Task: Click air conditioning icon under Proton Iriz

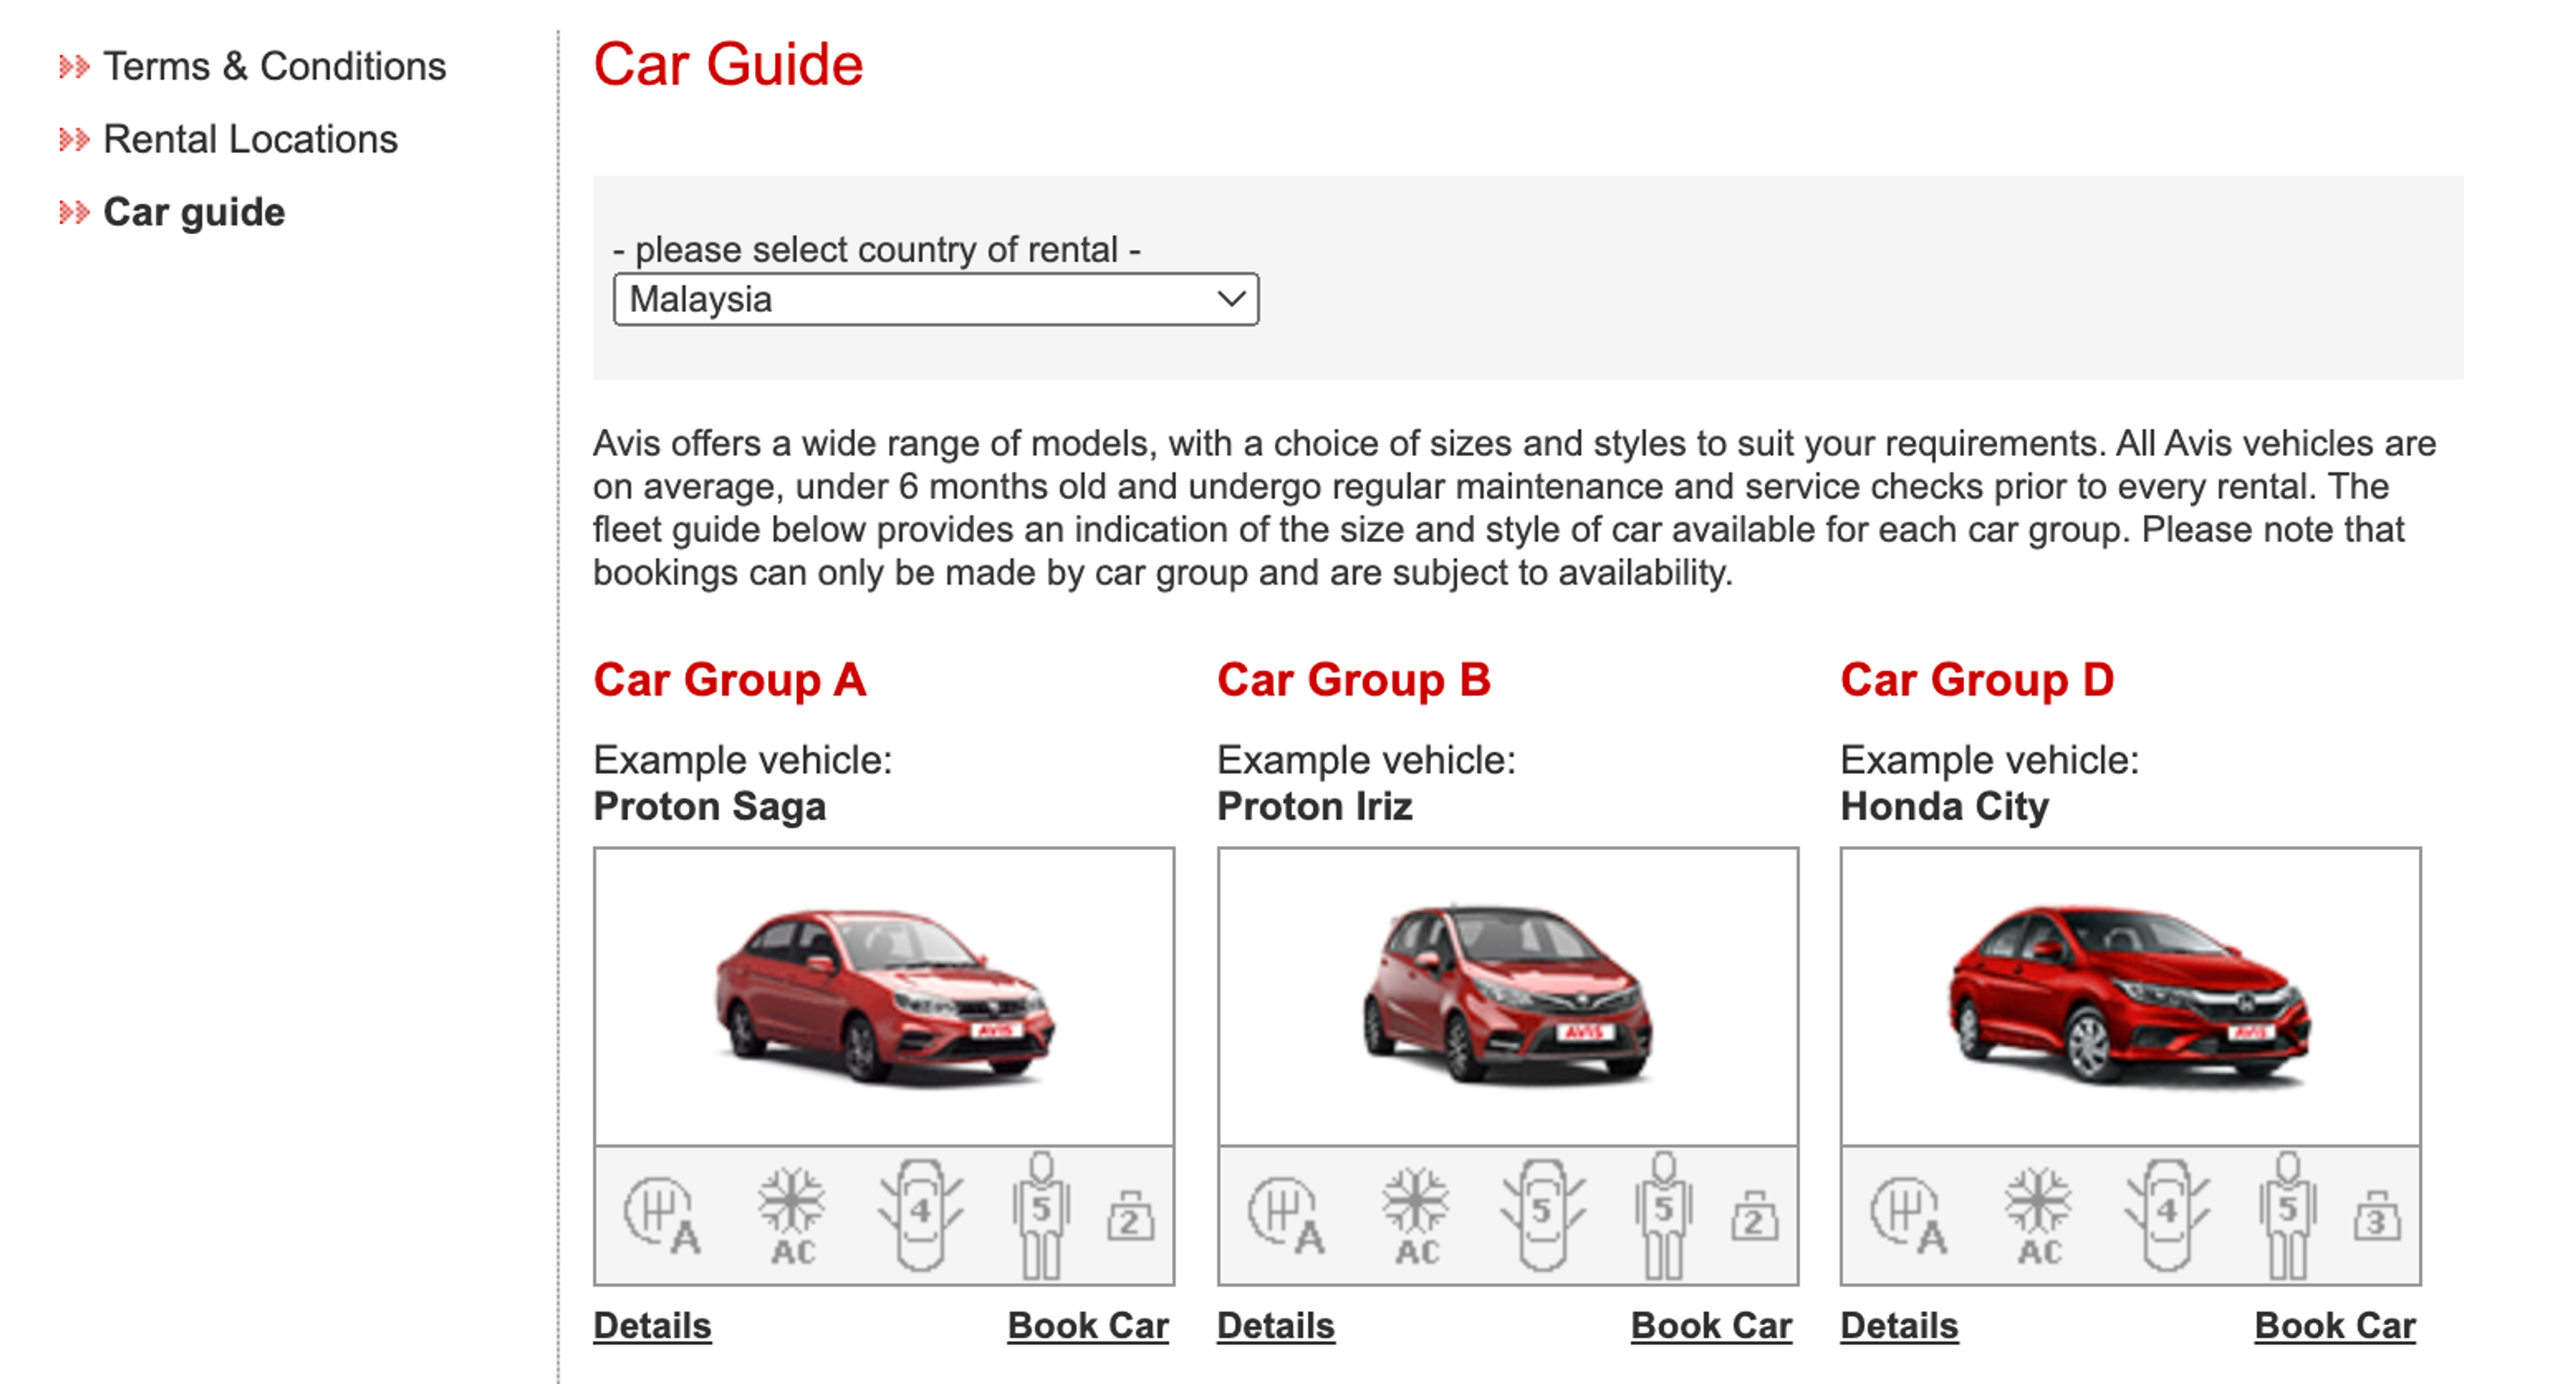Action: click(x=1416, y=1216)
